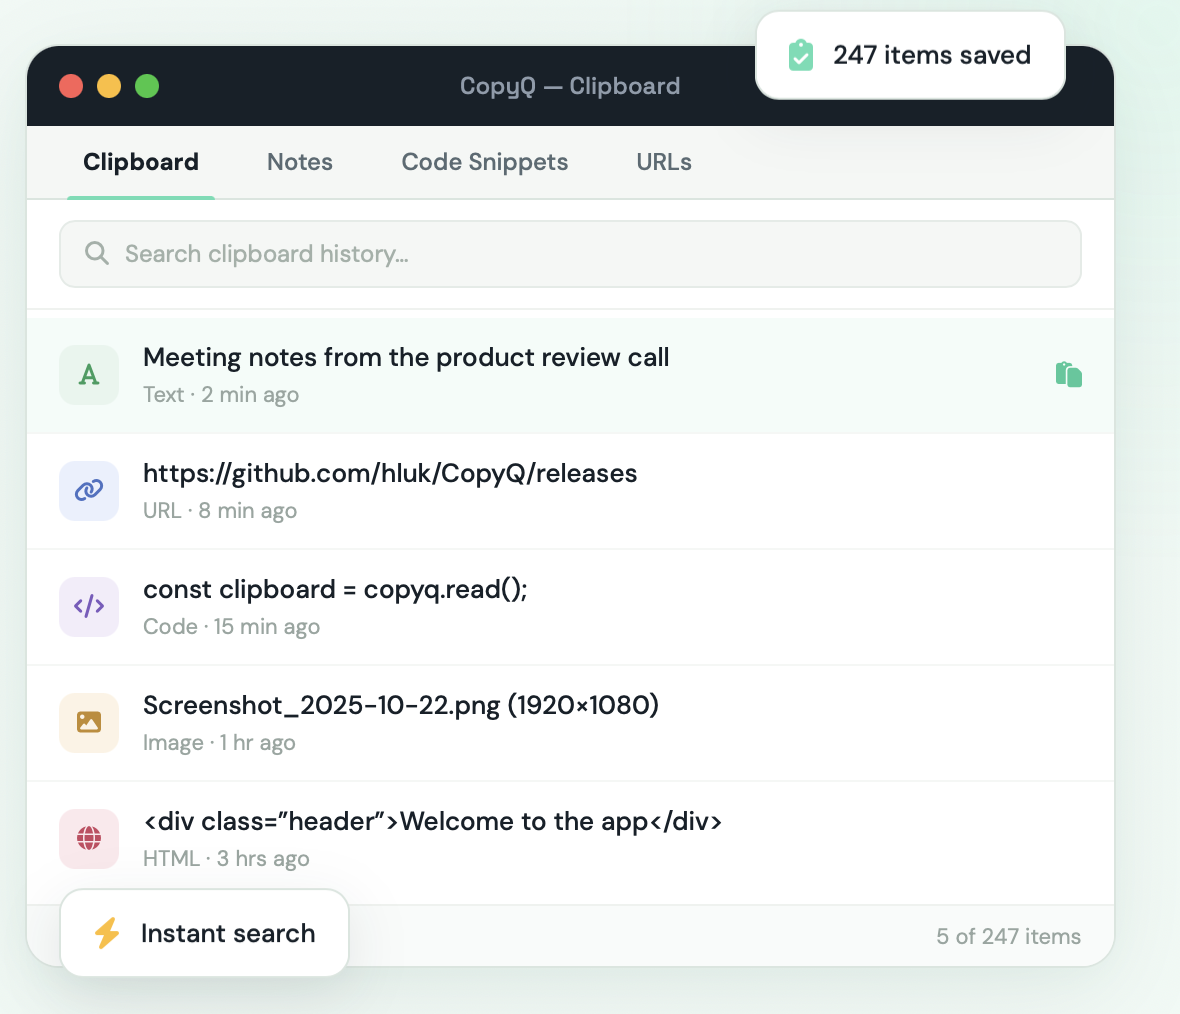Select the Clipboard tab
This screenshot has height=1014, width=1180.
(141, 162)
